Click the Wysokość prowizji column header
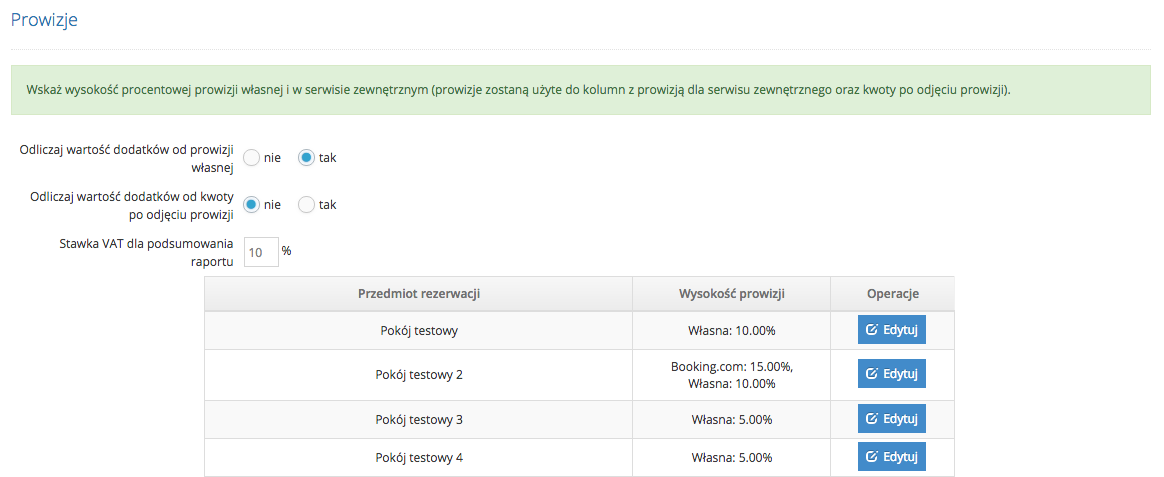 coord(732,294)
